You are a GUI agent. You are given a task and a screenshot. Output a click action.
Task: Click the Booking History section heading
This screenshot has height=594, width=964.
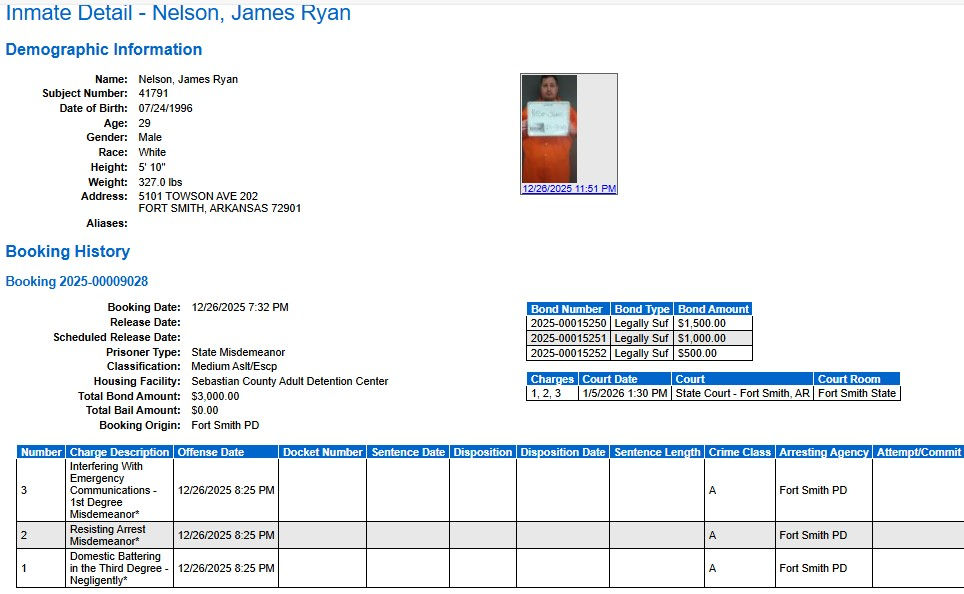click(x=68, y=251)
